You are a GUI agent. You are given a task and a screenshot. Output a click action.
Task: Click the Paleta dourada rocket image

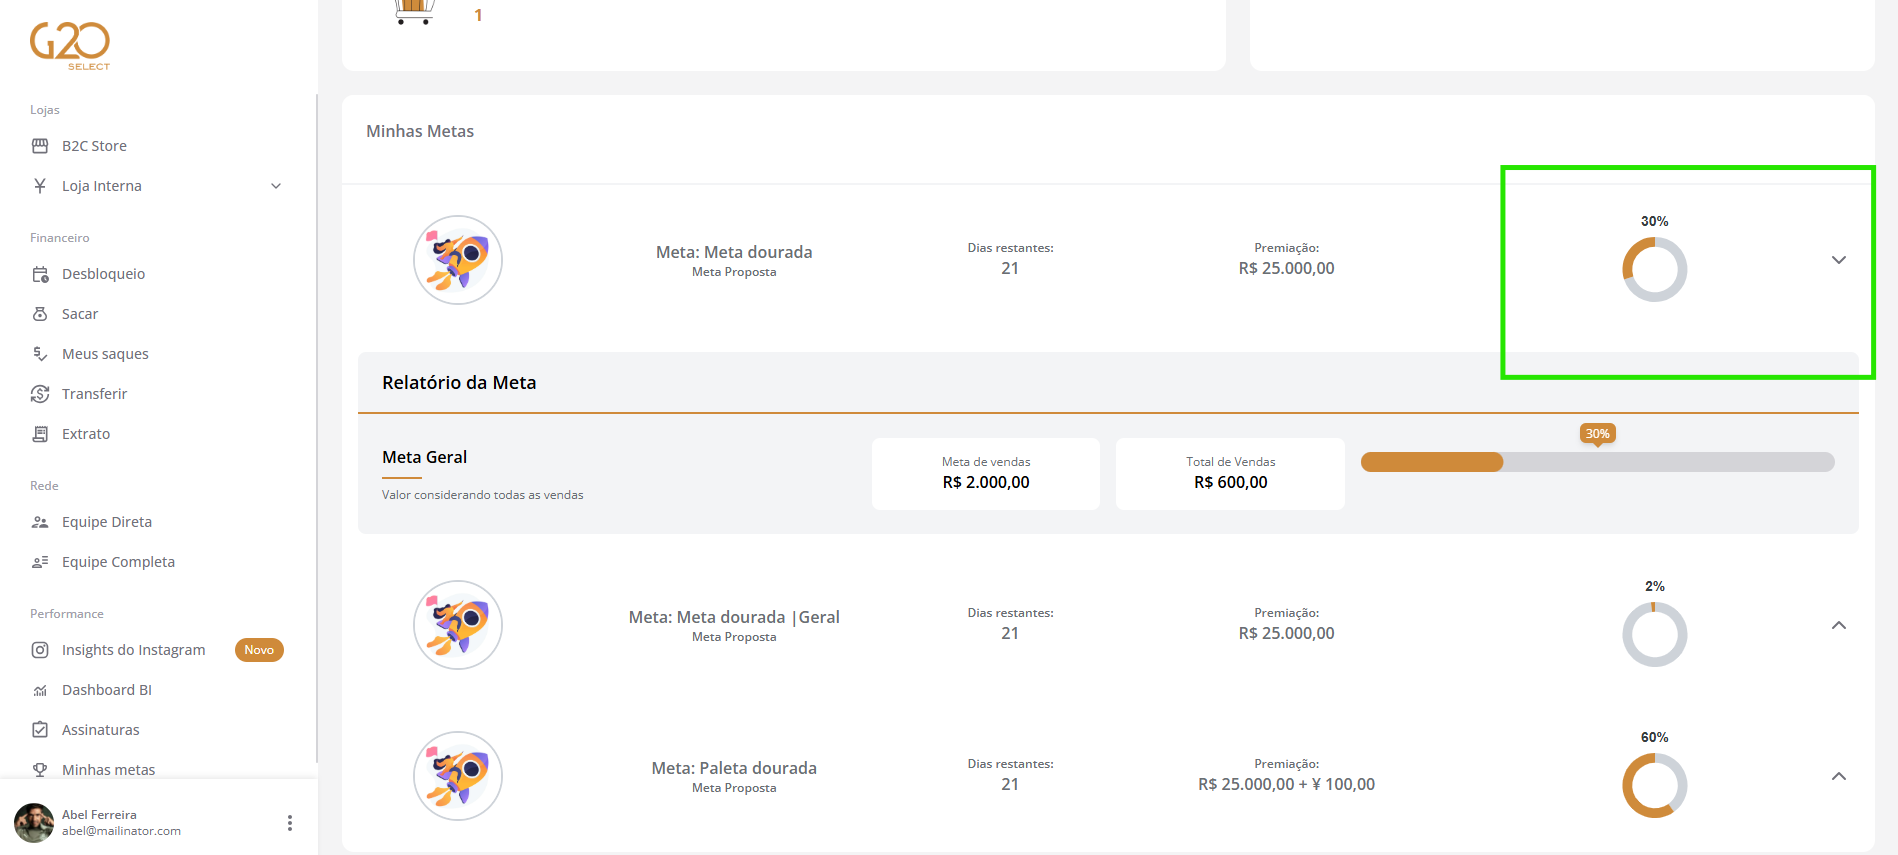pos(458,776)
